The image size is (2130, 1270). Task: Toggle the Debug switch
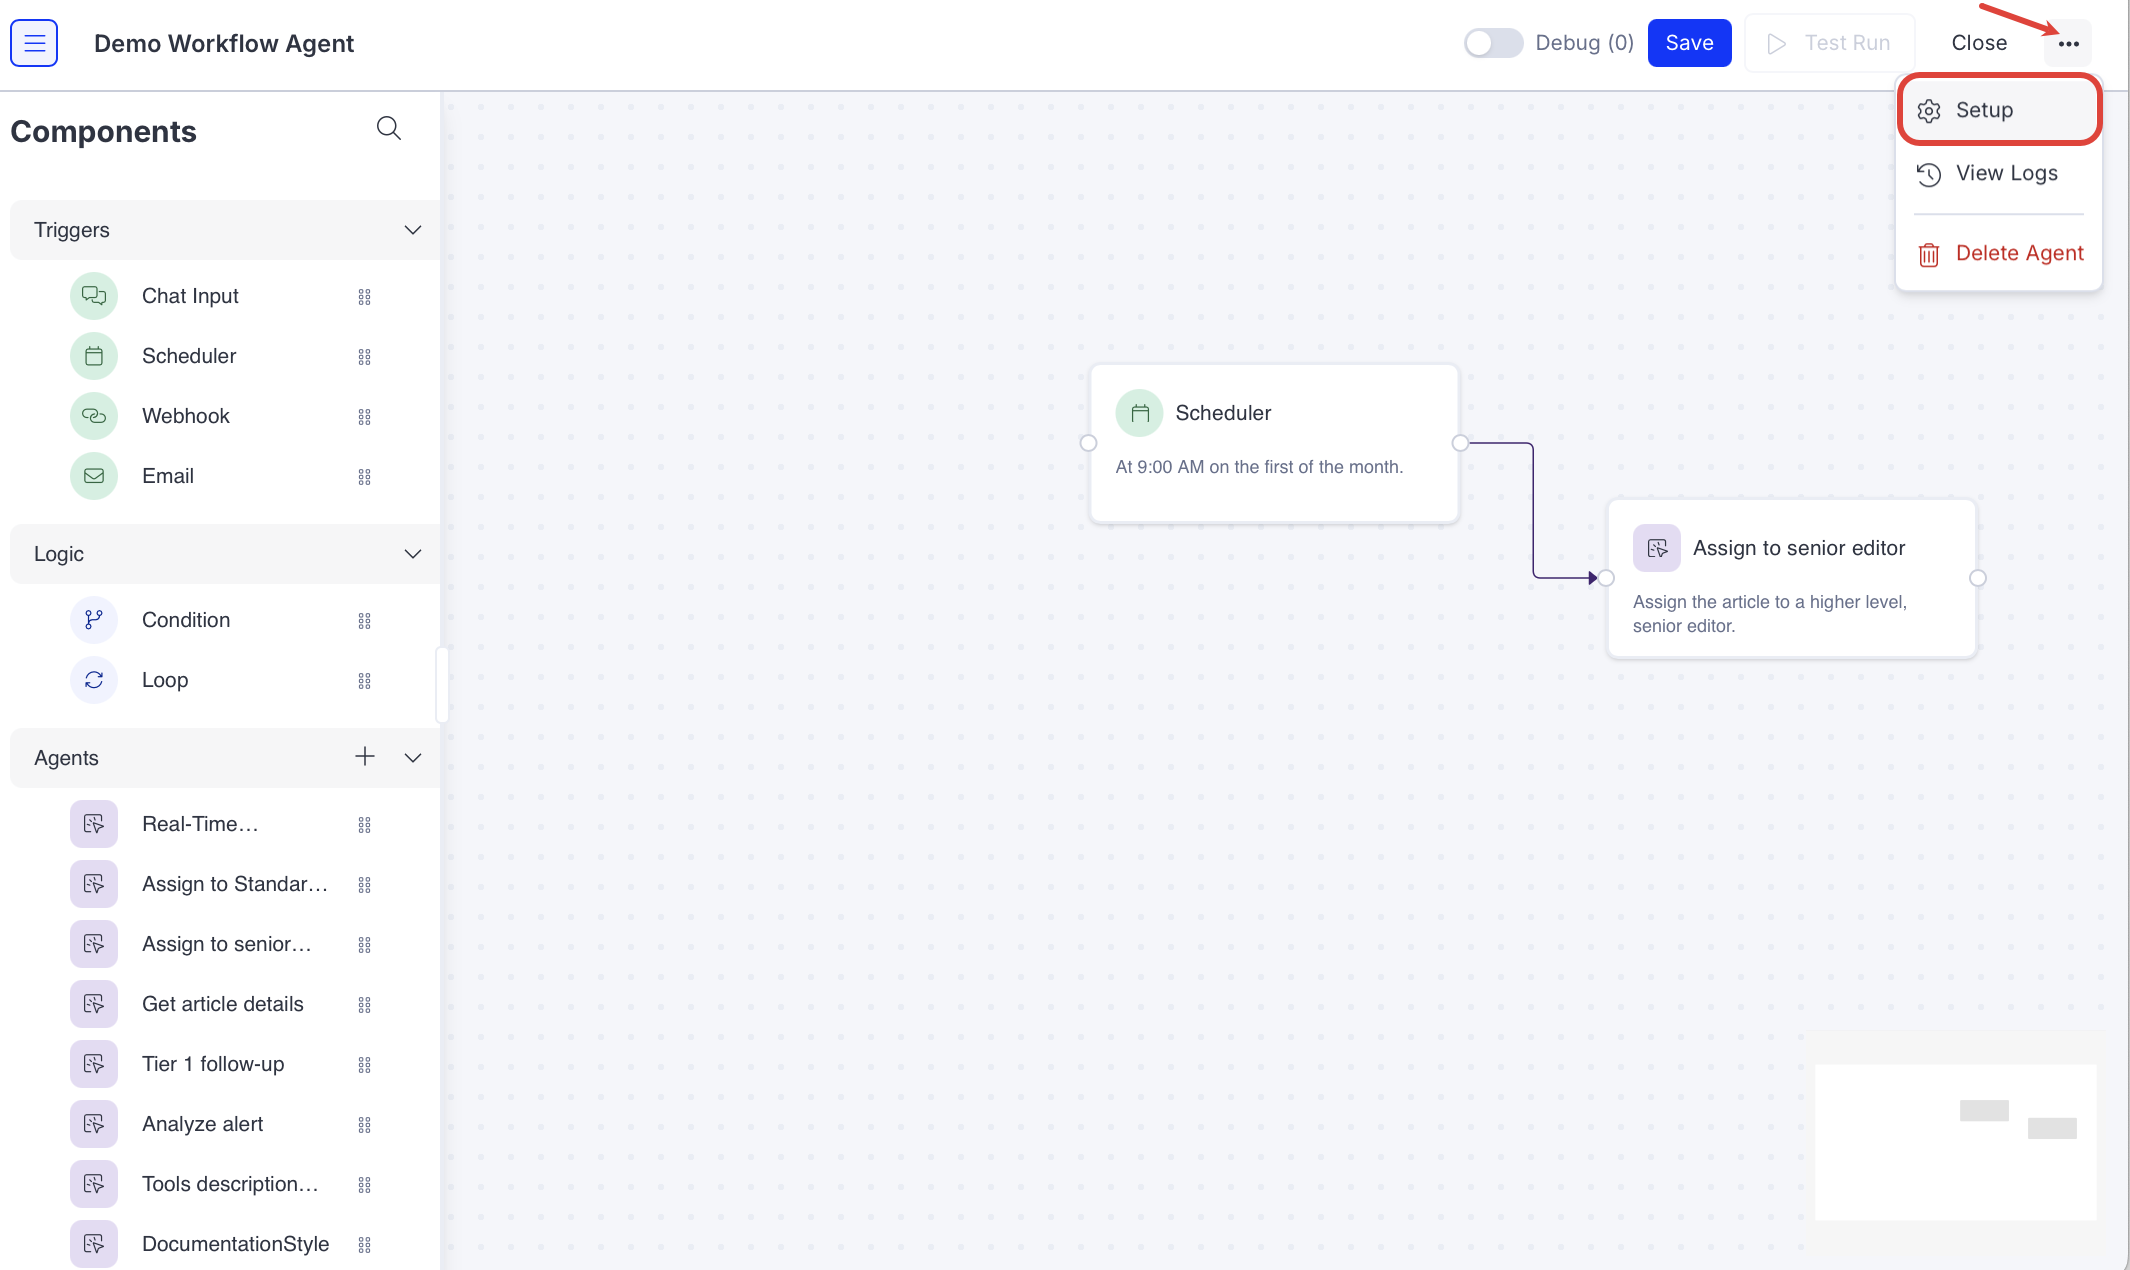[1492, 43]
